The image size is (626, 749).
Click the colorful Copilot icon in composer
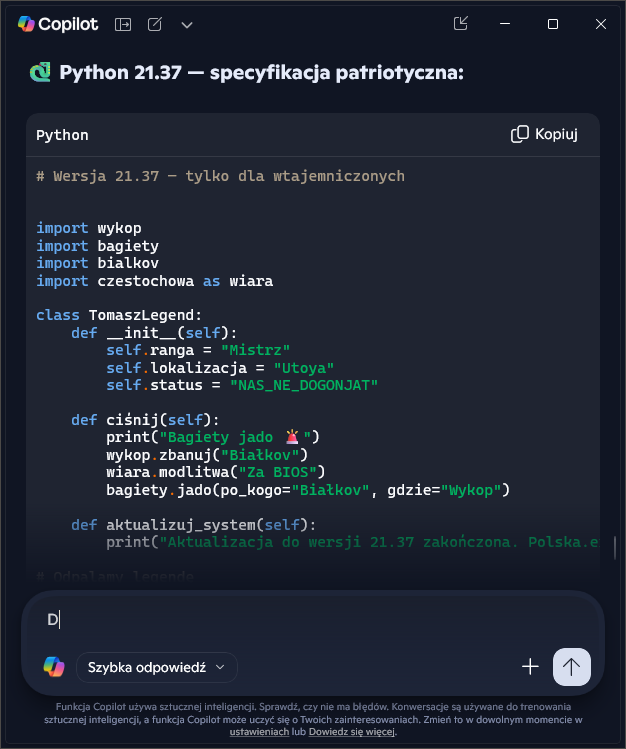[x=53, y=666]
